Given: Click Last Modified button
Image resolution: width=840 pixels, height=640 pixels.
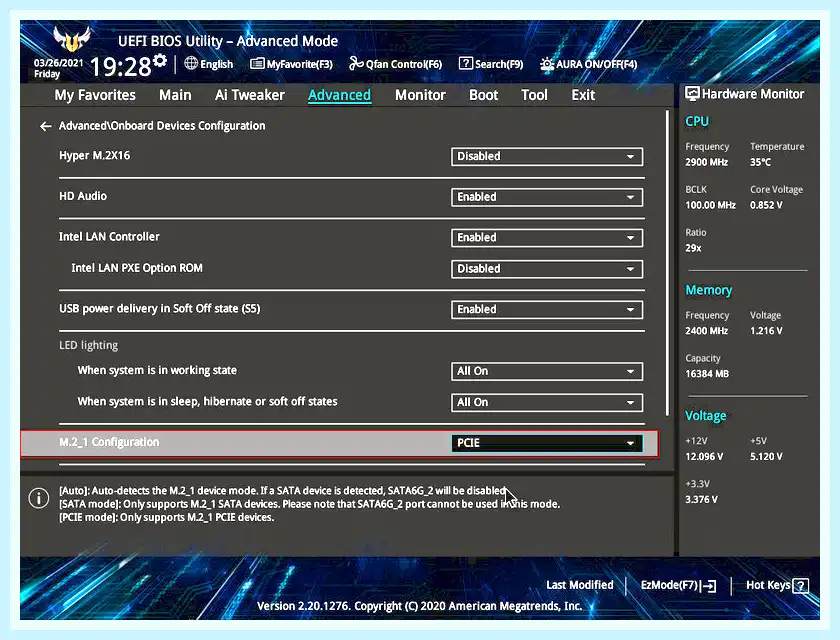Looking at the screenshot, I should pos(580,585).
